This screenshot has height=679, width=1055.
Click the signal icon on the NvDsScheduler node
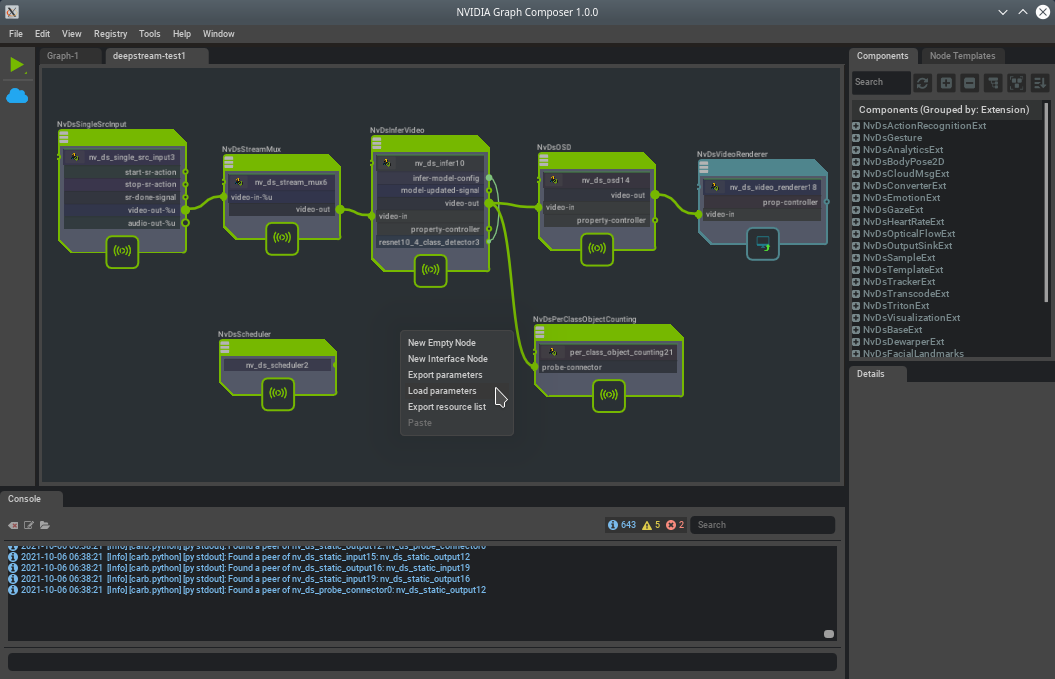click(278, 394)
